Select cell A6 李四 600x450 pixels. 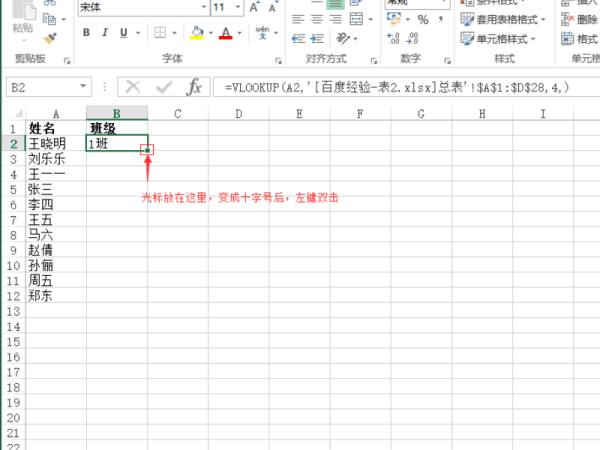(56, 204)
